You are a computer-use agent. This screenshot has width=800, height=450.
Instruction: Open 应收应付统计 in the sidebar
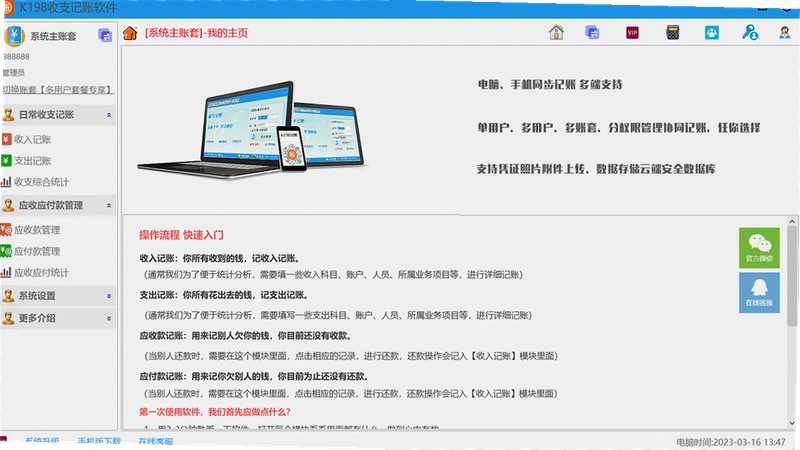click(x=41, y=272)
